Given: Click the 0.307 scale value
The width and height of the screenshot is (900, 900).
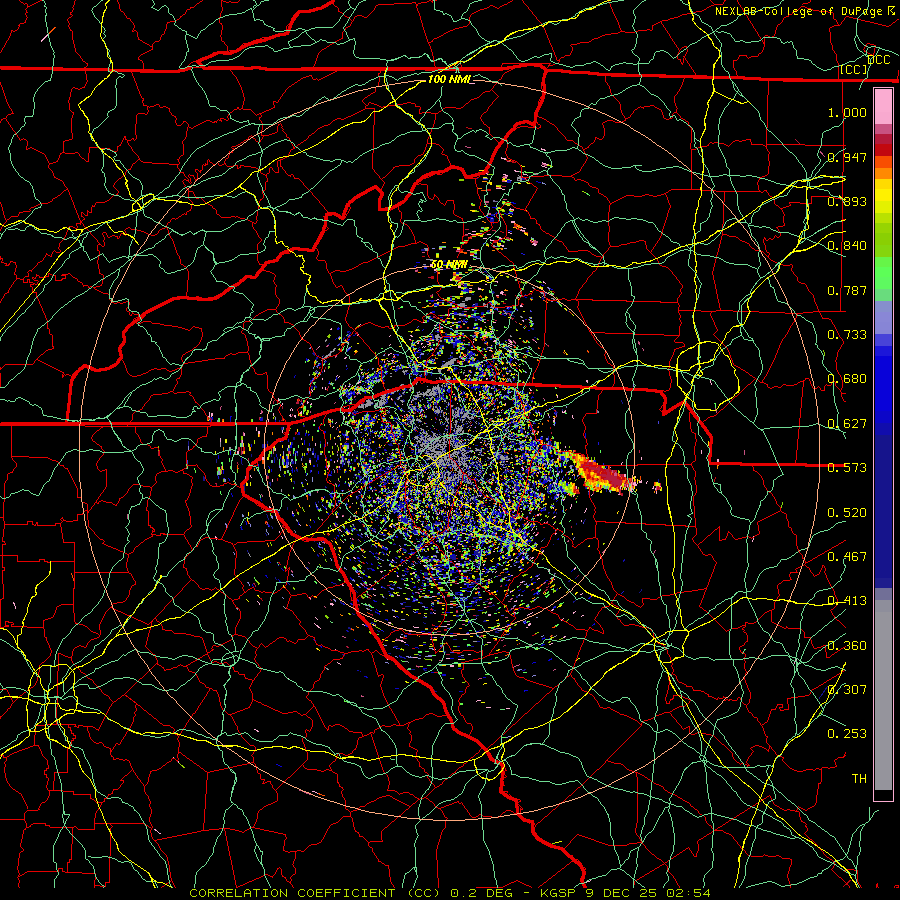Looking at the screenshot, I should (847, 689).
